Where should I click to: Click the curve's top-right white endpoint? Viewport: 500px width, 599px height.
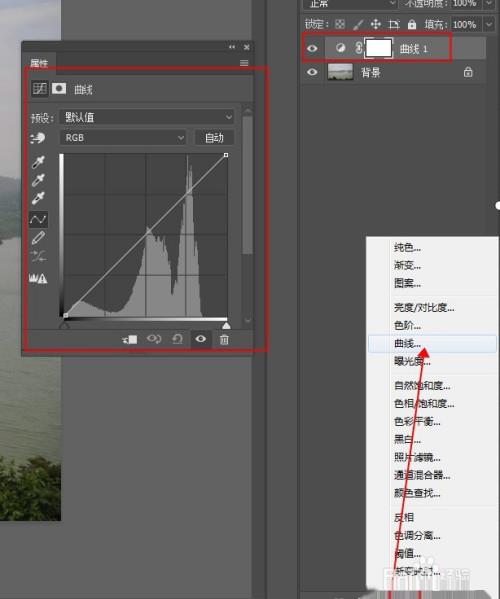[226, 155]
